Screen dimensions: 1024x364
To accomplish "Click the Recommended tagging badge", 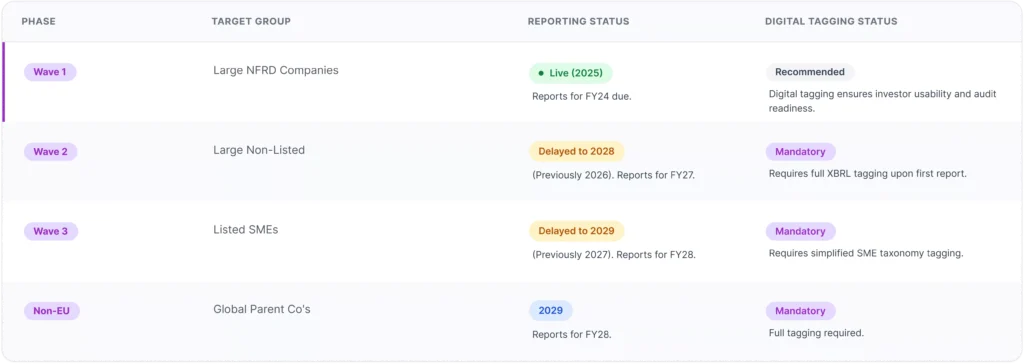I will click(810, 72).
